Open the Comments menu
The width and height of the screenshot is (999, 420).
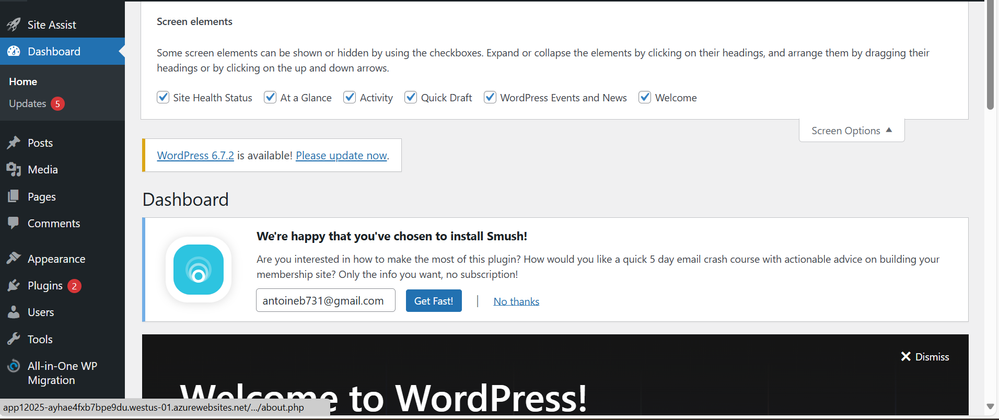tap(62, 223)
